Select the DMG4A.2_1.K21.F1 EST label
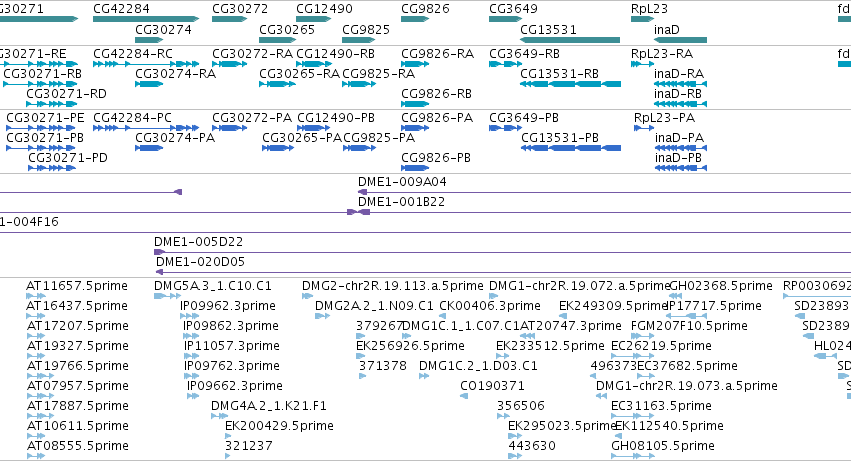Image resolution: width=851 pixels, height=461 pixels. point(269,406)
